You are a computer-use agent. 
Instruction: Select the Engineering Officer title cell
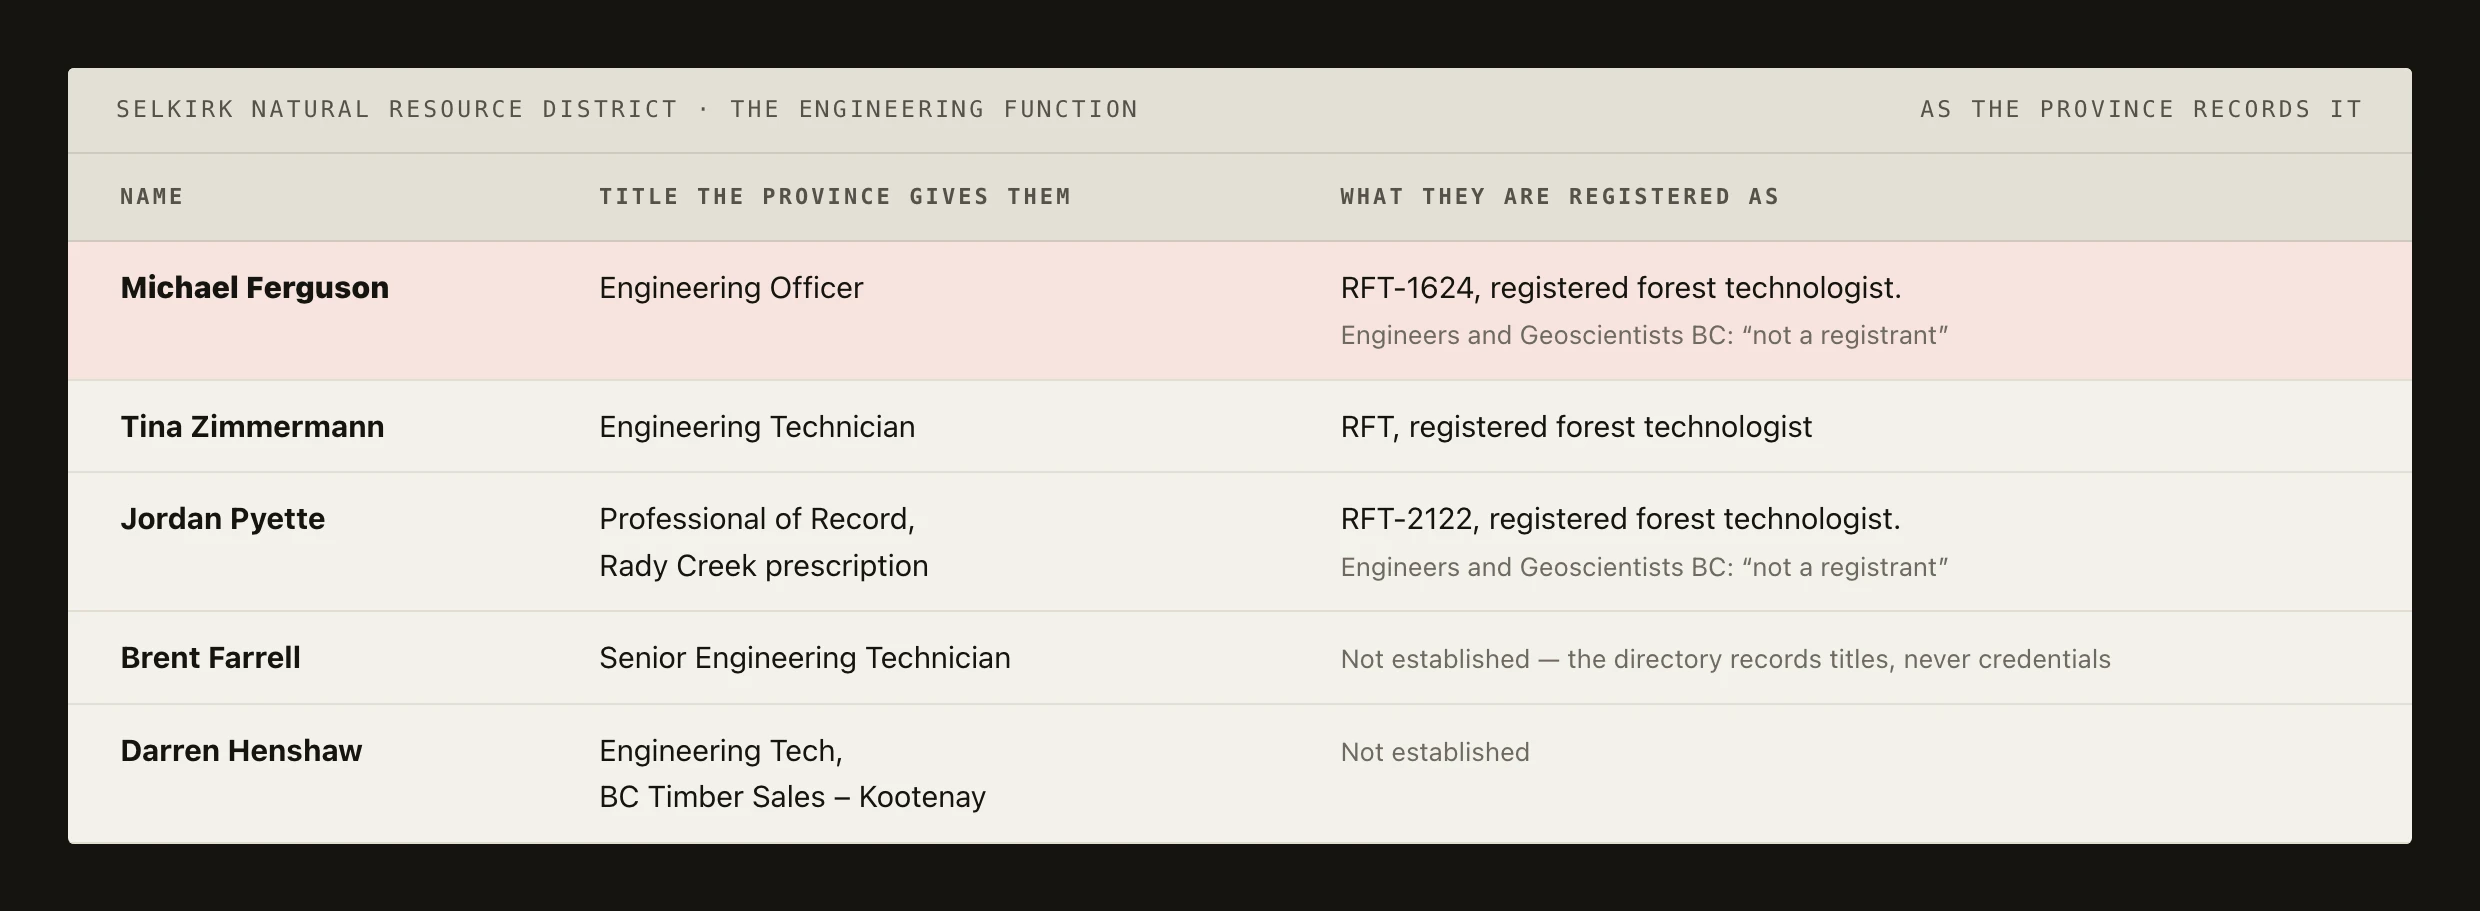731,288
